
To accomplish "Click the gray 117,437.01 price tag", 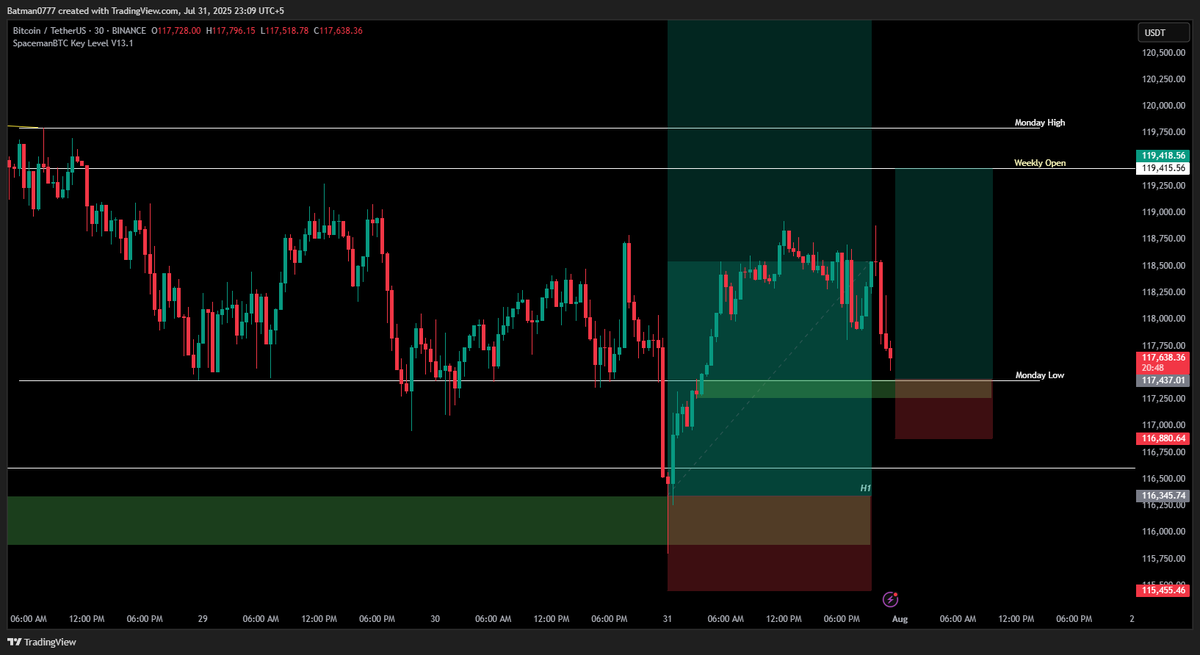I will (x=1162, y=380).
